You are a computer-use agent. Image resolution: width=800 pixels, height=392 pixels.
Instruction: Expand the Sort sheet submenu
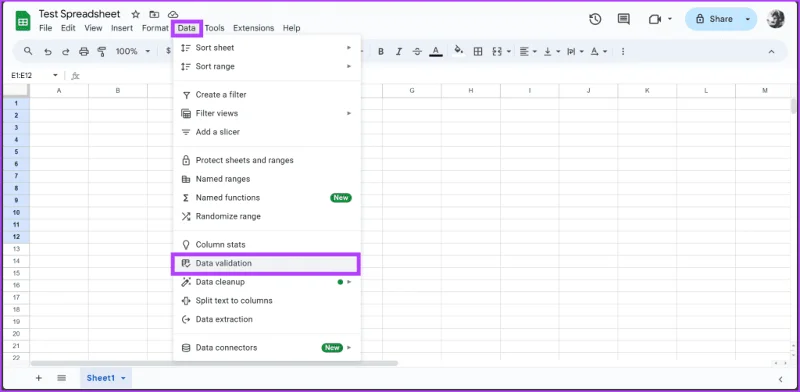click(267, 47)
